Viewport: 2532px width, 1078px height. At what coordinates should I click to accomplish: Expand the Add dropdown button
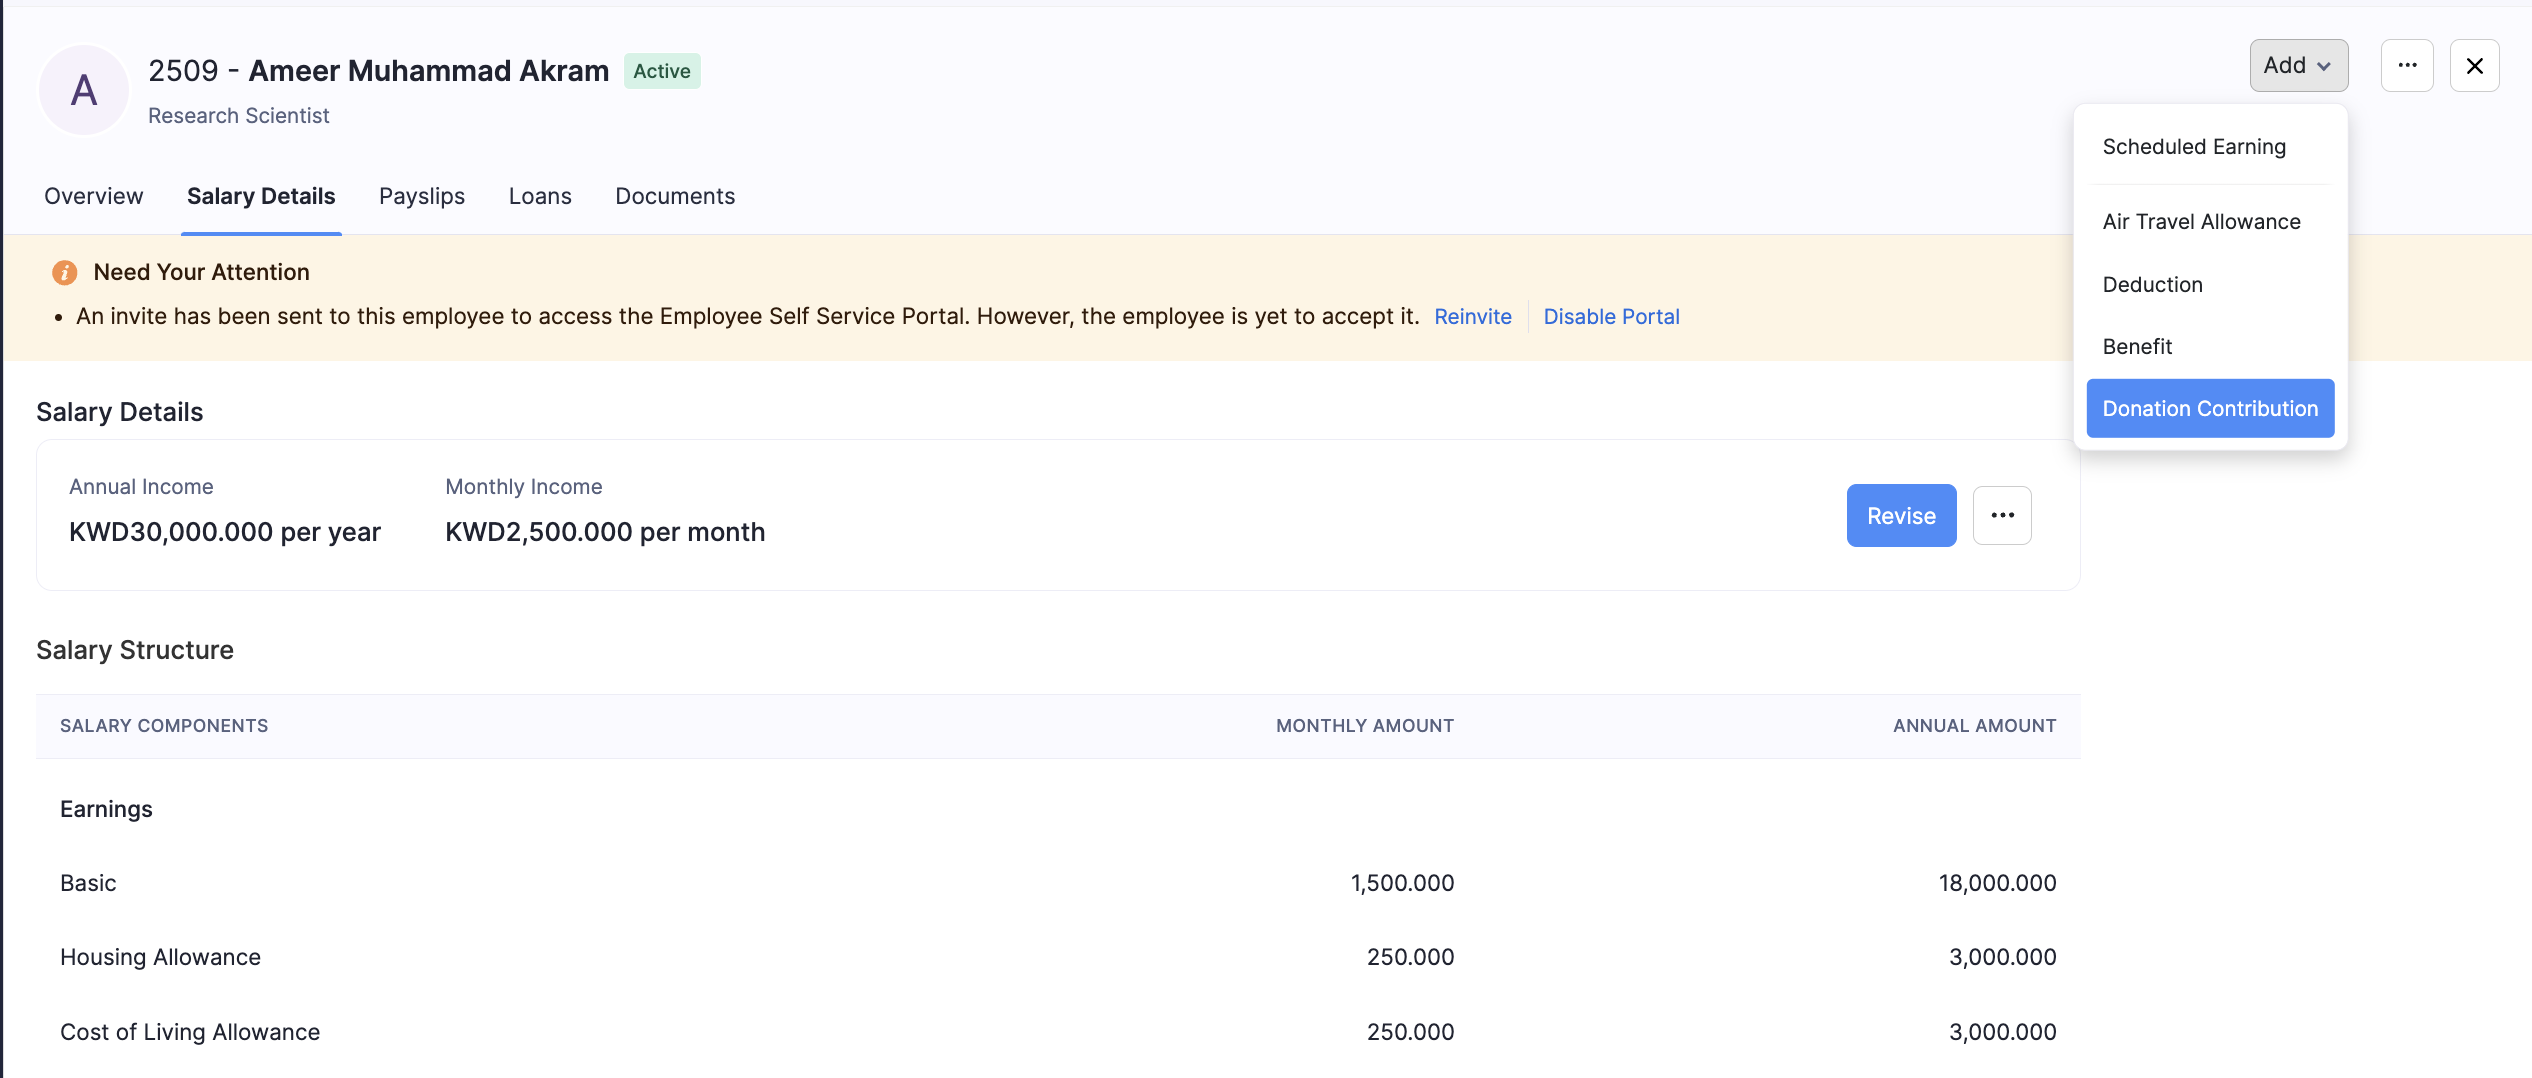click(x=2298, y=65)
